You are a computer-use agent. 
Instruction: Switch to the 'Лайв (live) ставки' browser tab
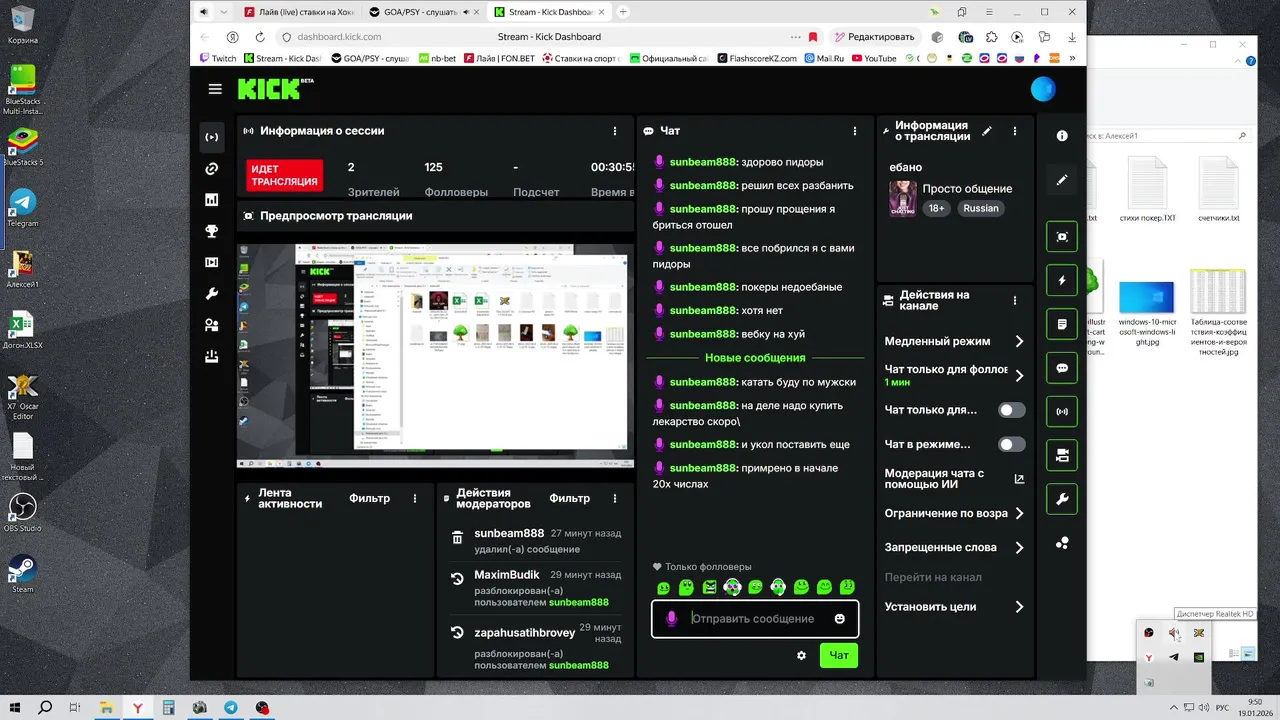[x=298, y=12]
